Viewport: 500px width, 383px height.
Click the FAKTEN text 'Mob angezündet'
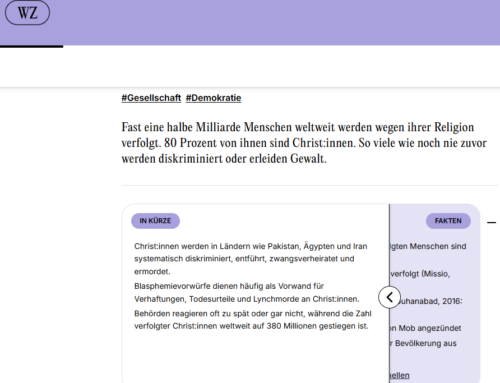(430, 328)
